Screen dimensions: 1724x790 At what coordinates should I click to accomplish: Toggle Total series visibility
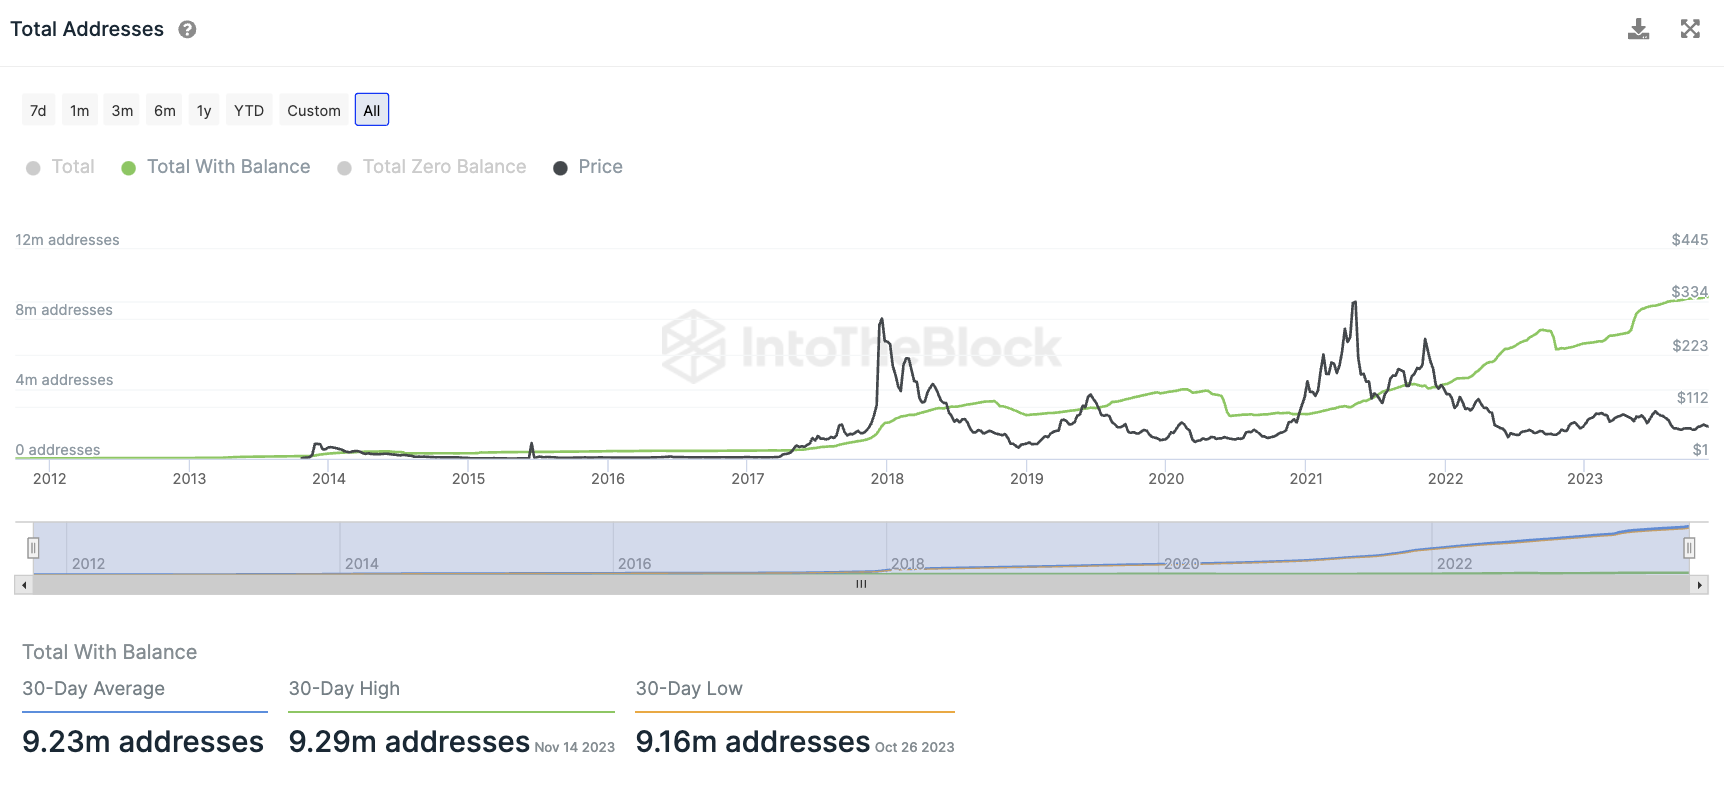click(x=60, y=167)
